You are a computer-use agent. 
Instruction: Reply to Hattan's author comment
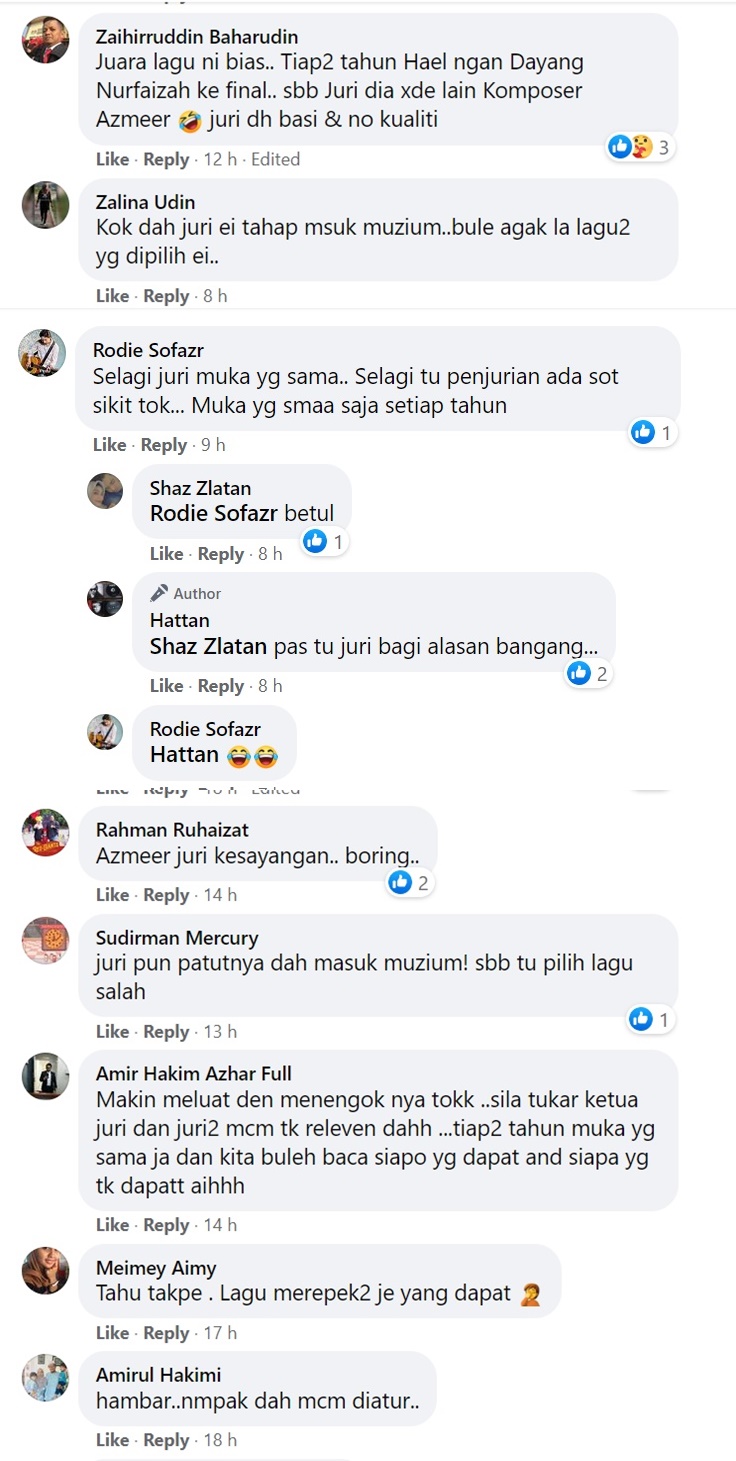click(x=221, y=686)
